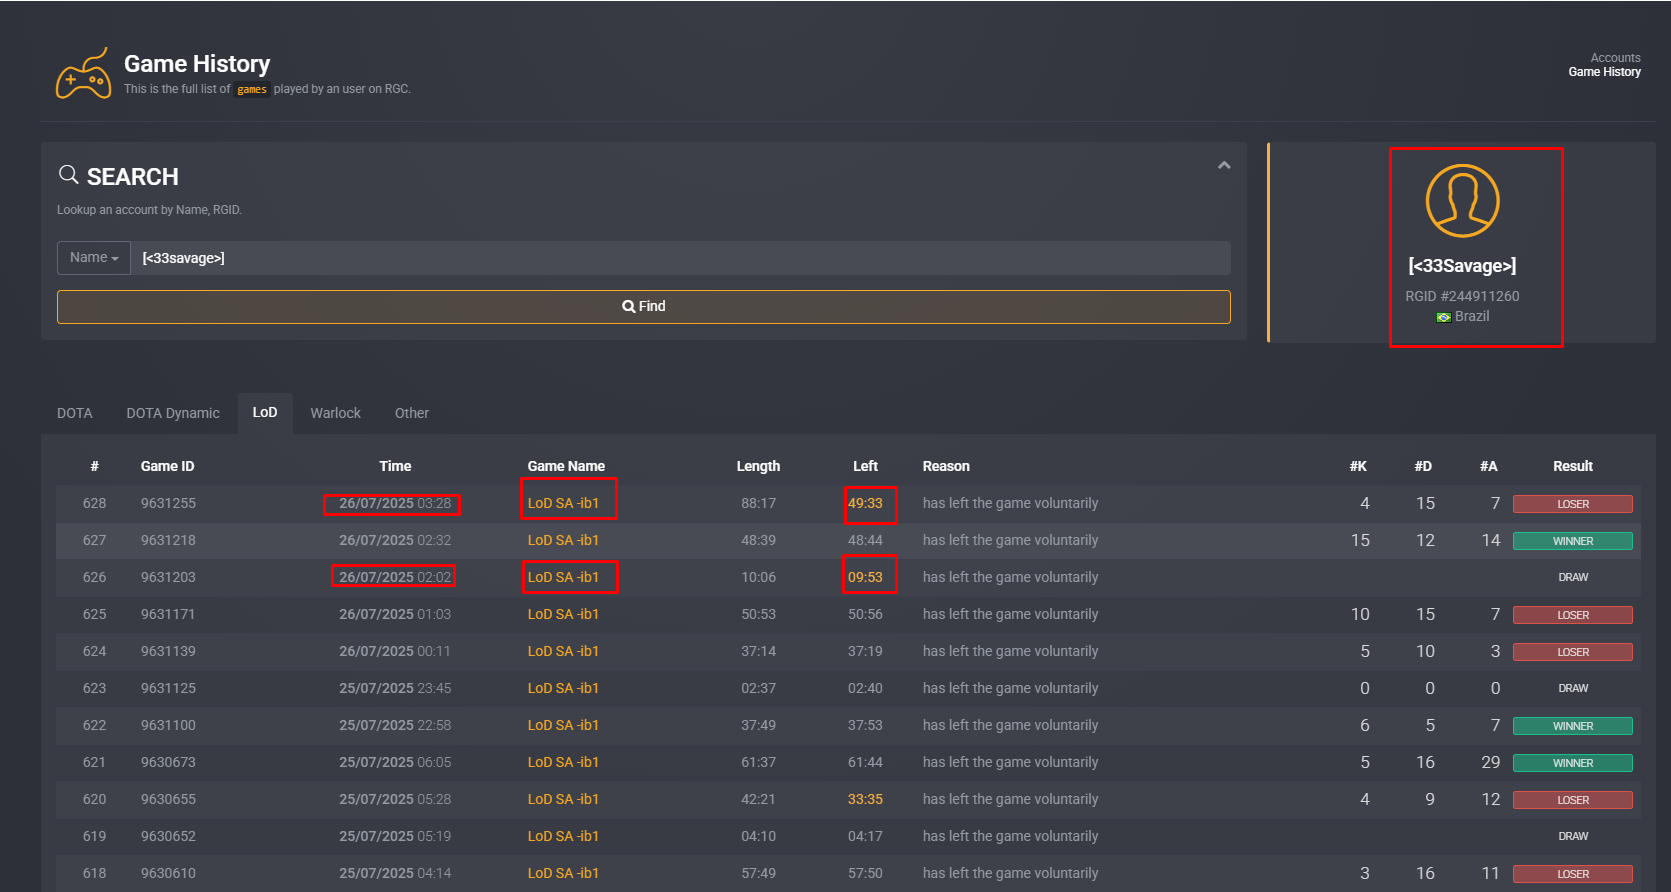Click the WINNER badge for game 9631218
Image resolution: width=1671 pixels, height=892 pixels.
click(x=1573, y=541)
